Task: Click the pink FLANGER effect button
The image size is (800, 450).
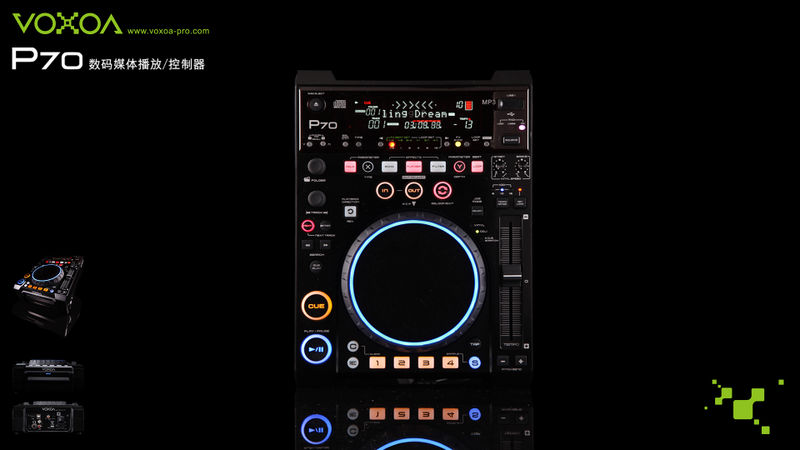Action: (x=414, y=167)
